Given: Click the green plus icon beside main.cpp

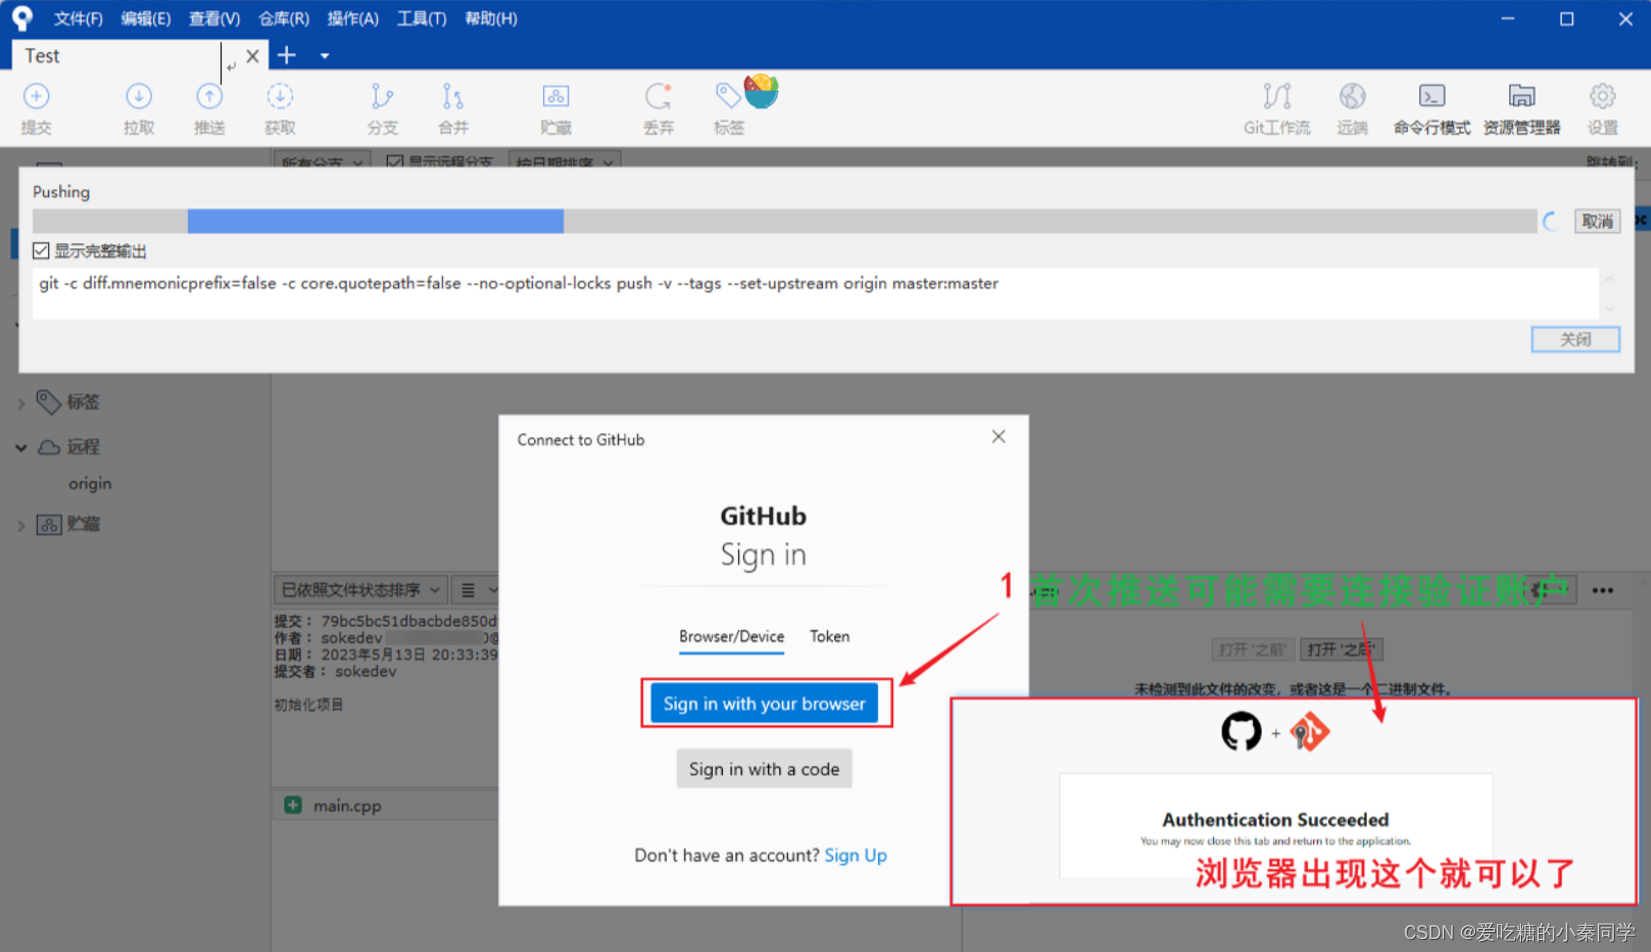Looking at the screenshot, I should click(x=293, y=805).
